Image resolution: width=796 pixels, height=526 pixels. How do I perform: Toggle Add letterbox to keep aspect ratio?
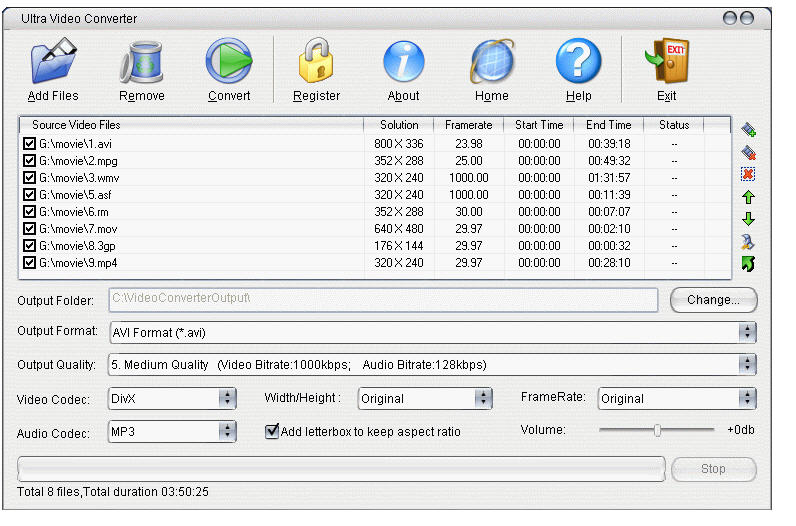pos(272,432)
